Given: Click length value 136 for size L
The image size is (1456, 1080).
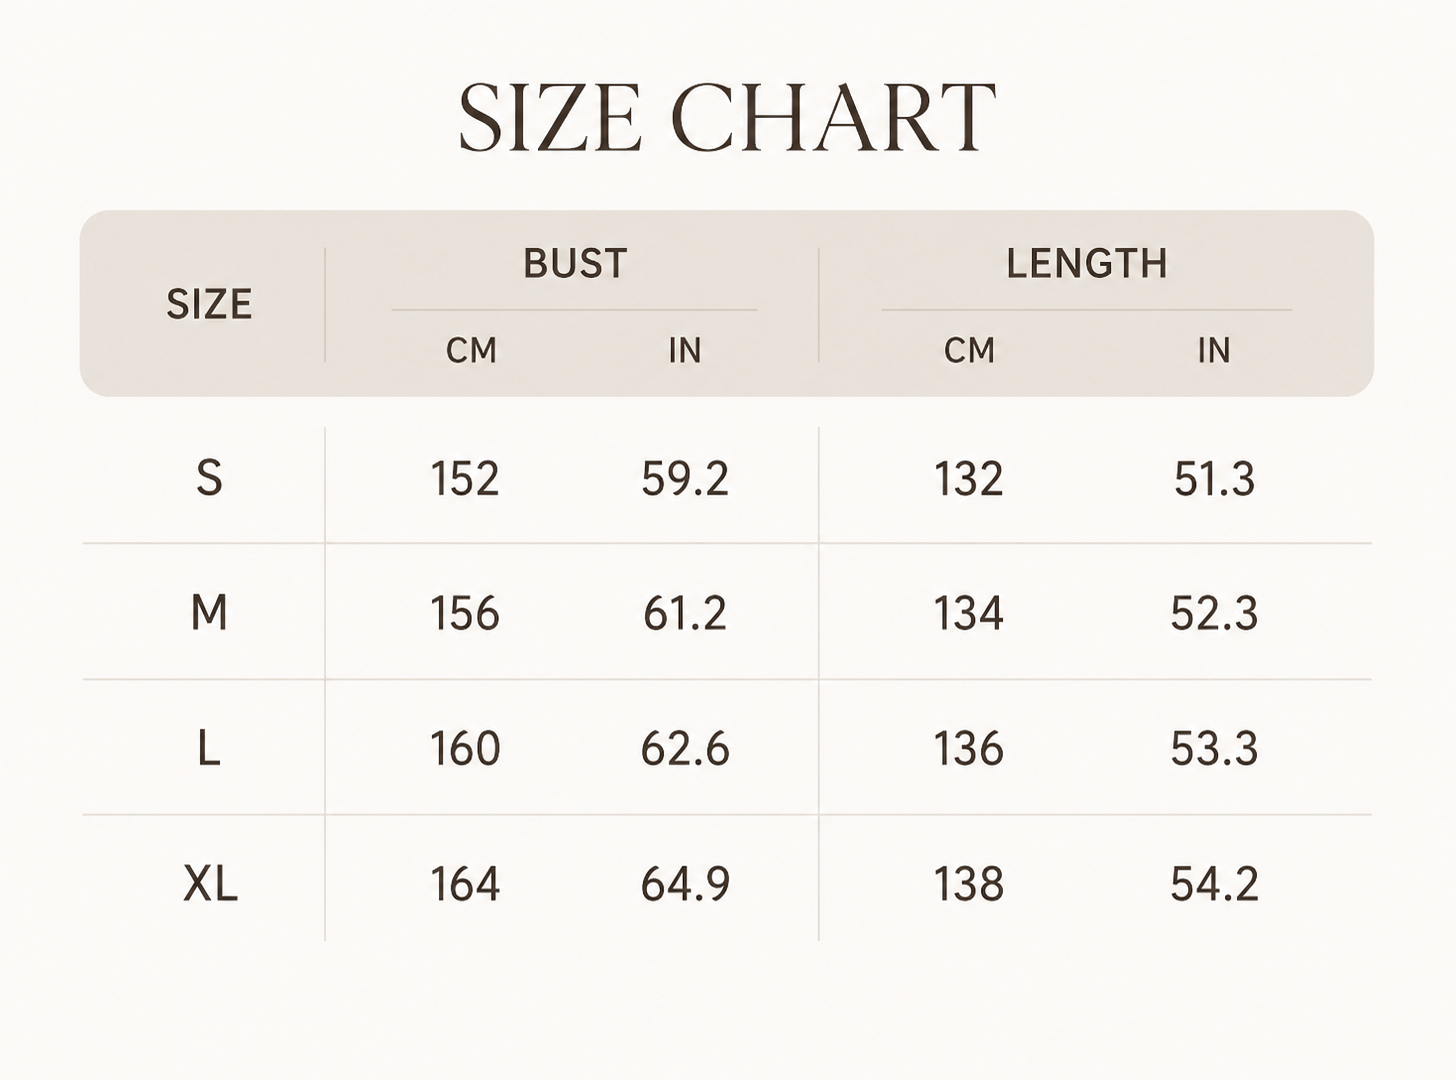Looking at the screenshot, I should (x=968, y=749).
